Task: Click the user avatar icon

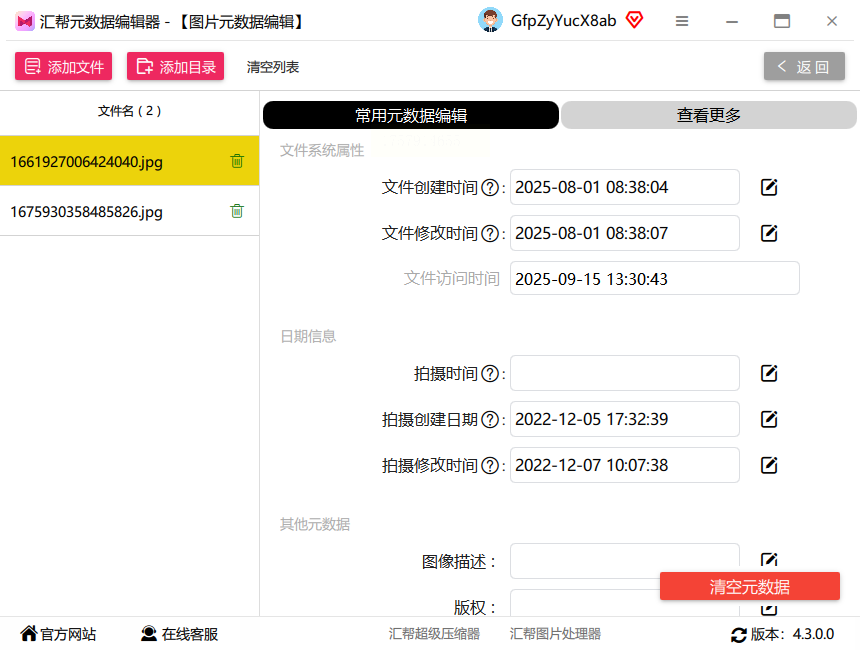Action: coord(490,20)
